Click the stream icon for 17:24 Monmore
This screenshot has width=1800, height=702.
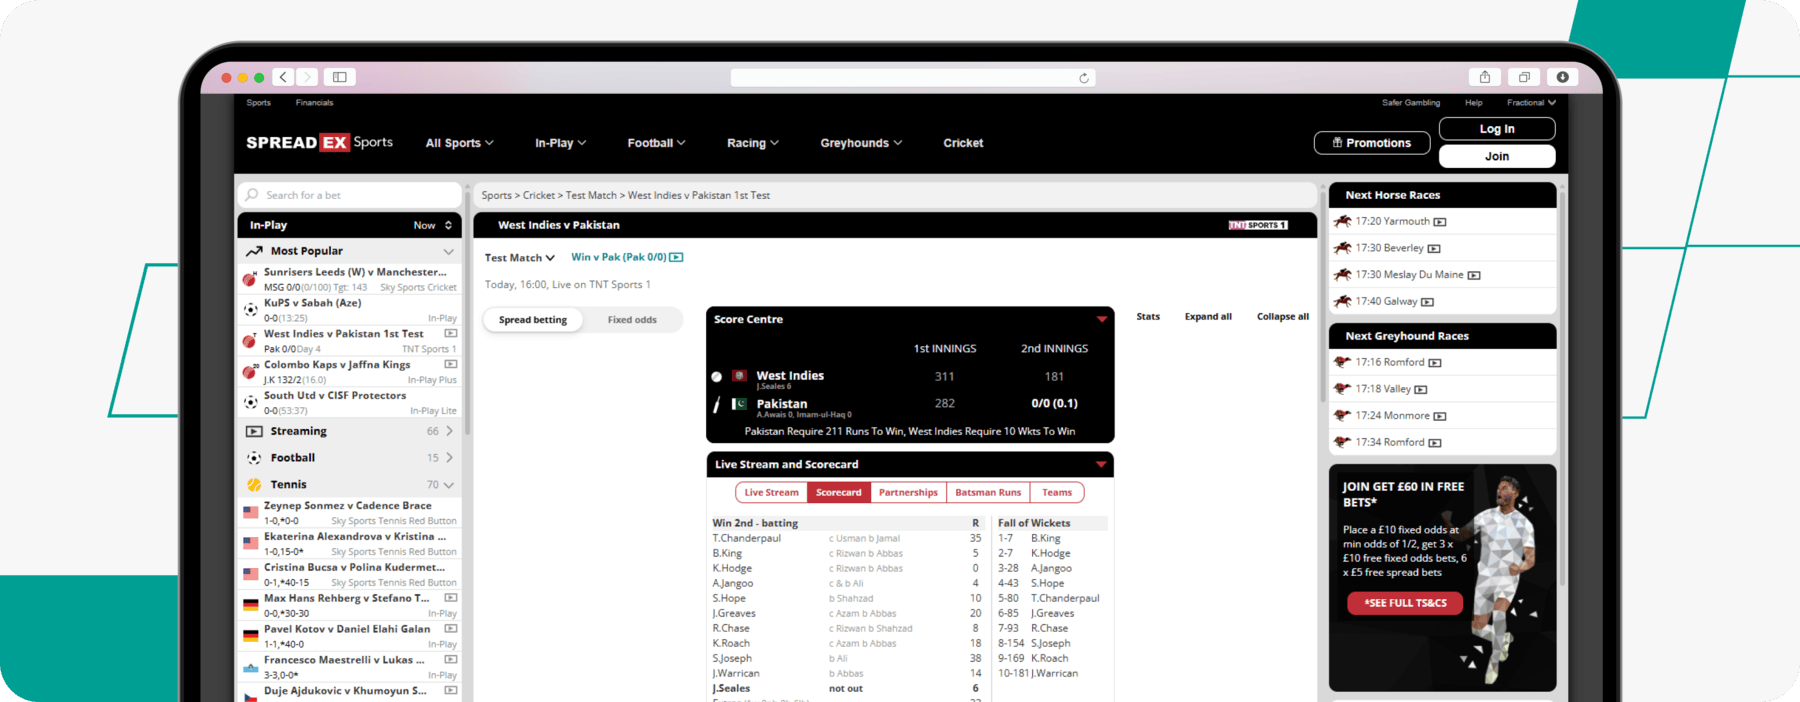point(1440,416)
